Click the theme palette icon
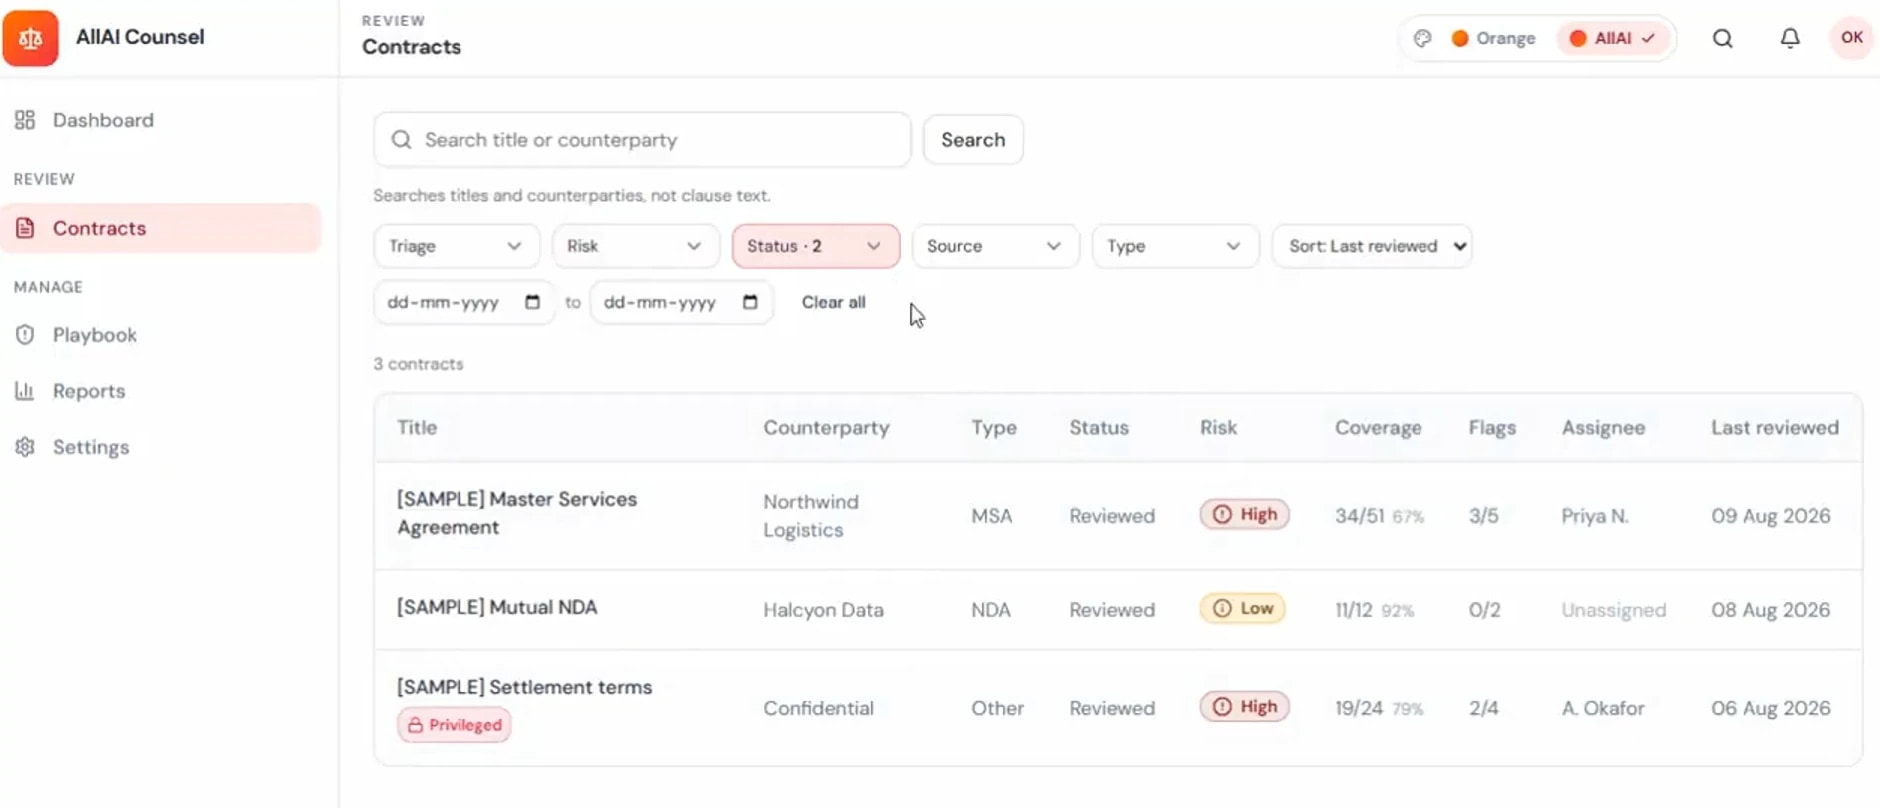1880x808 pixels. 1422,38
